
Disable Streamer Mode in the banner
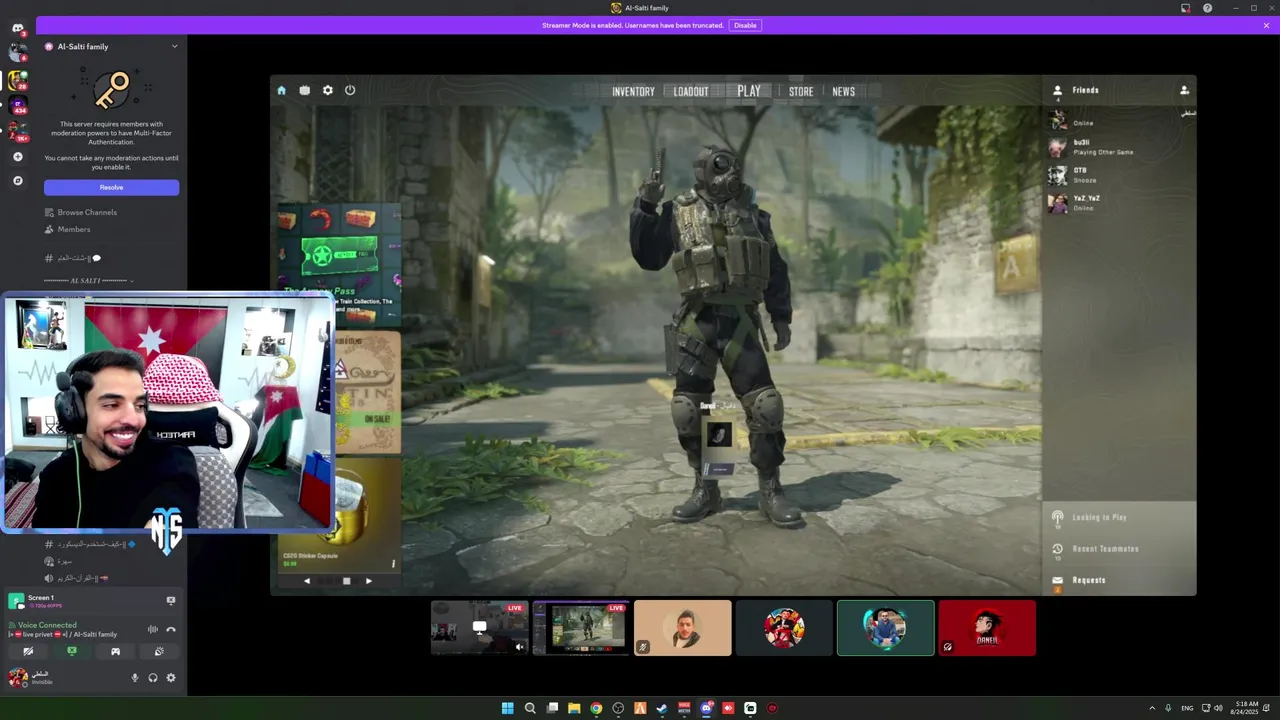(x=745, y=25)
